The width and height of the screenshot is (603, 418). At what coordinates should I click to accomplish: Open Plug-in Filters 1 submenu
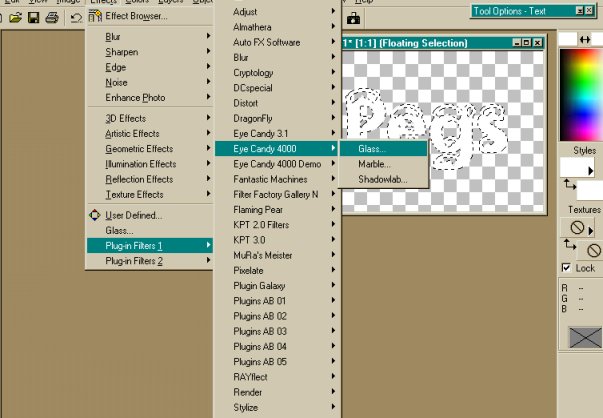[x=150, y=246]
